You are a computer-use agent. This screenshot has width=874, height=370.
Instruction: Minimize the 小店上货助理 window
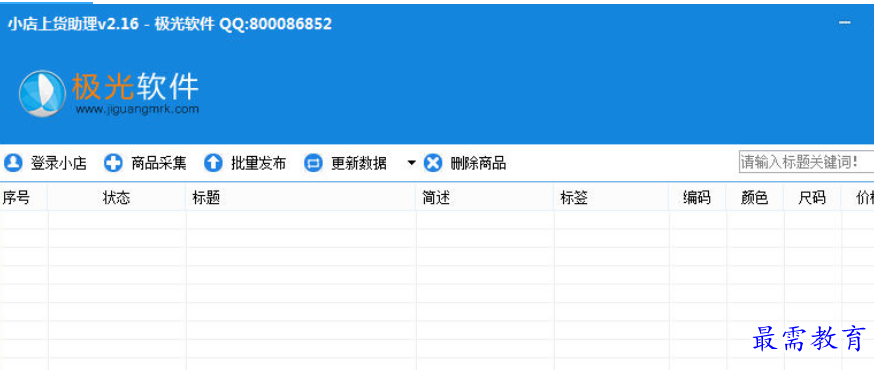pos(845,23)
